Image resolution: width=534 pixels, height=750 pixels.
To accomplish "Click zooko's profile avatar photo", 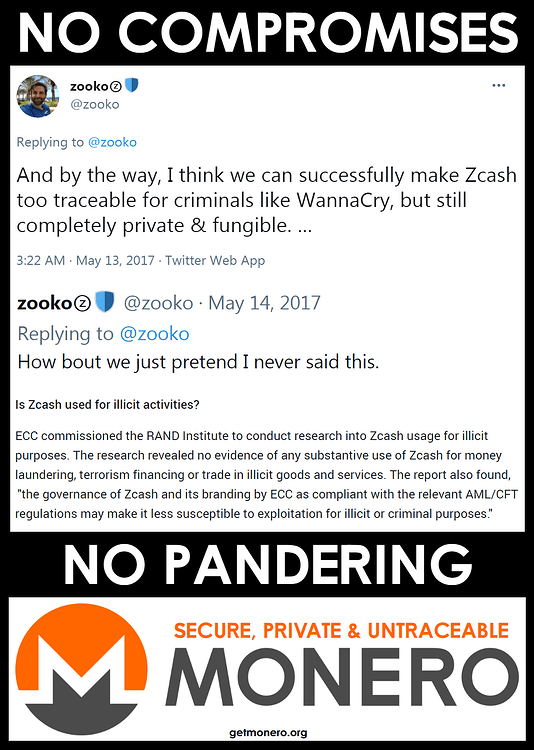I will [x=38, y=96].
